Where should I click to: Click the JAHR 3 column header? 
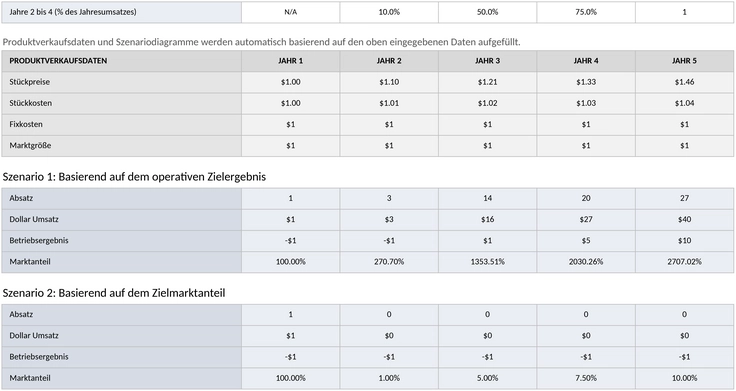487,61
